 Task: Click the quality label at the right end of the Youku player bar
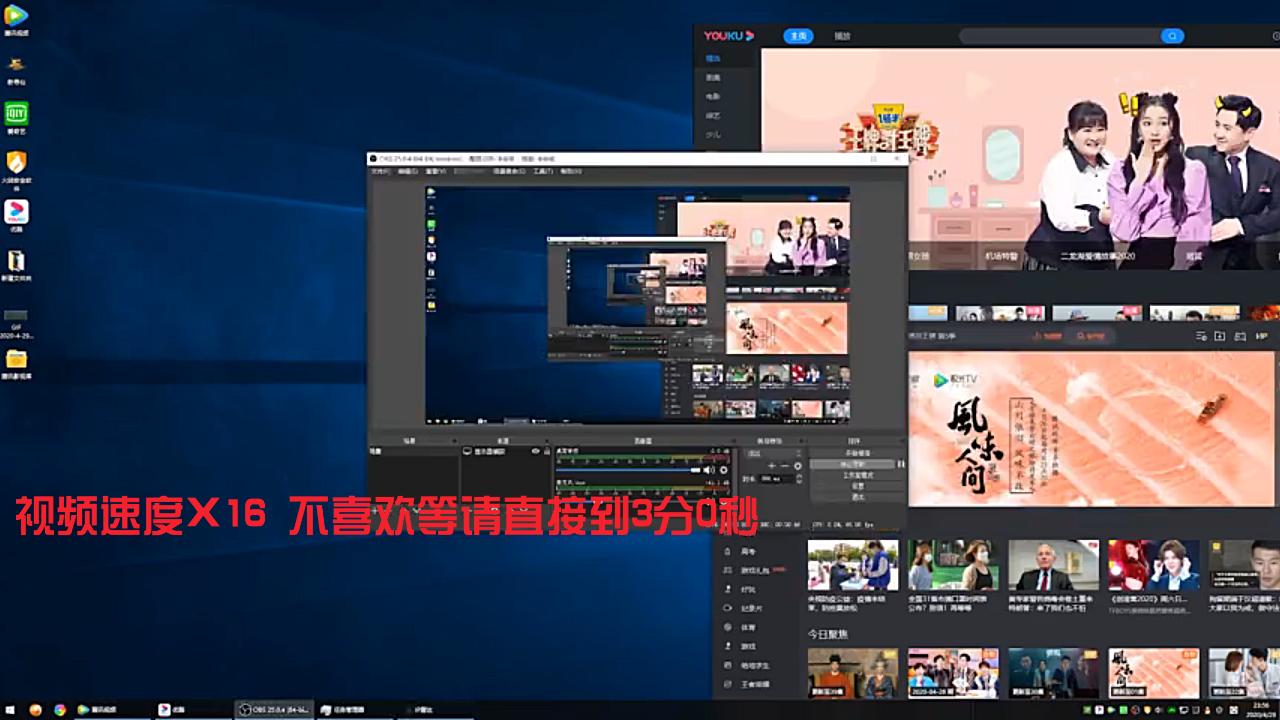tap(1261, 336)
